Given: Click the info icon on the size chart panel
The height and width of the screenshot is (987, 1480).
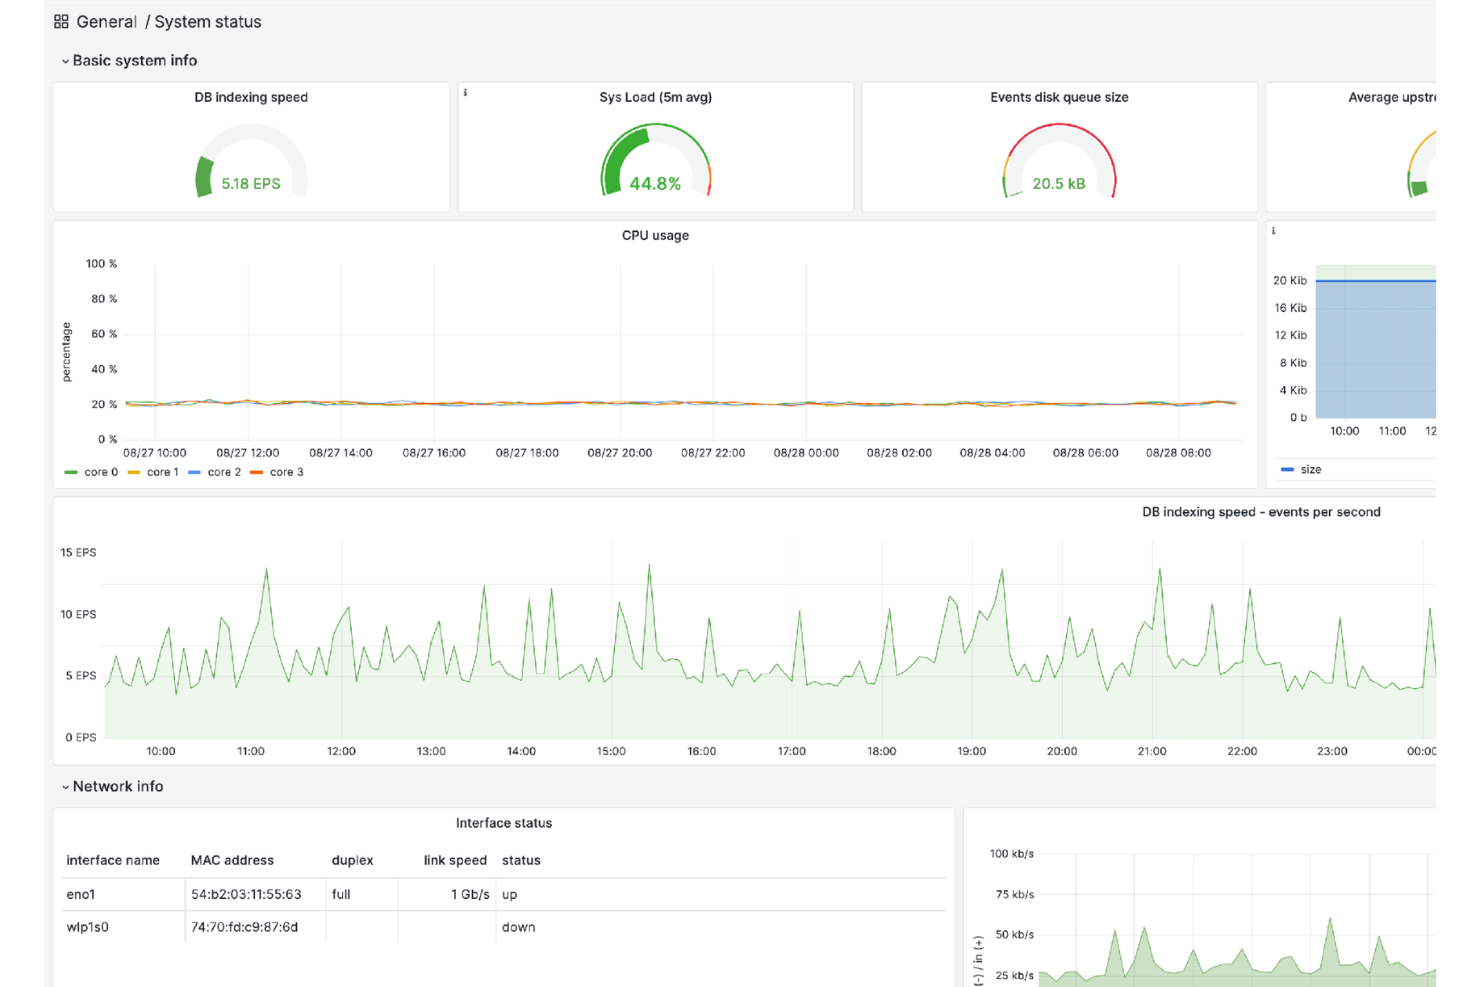Looking at the screenshot, I should (x=1273, y=230).
